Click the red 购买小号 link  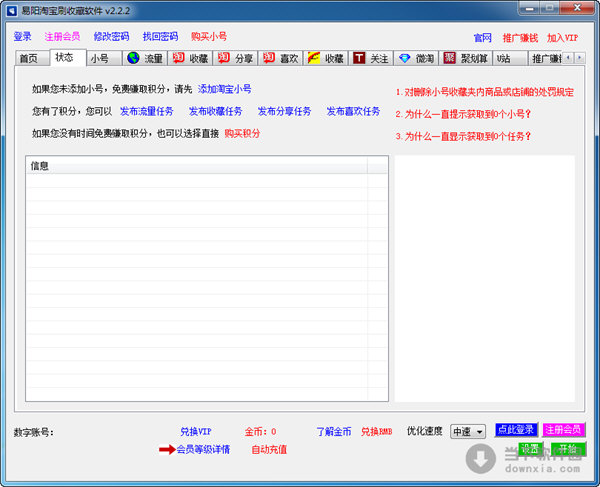pyautogui.click(x=209, y=37)
